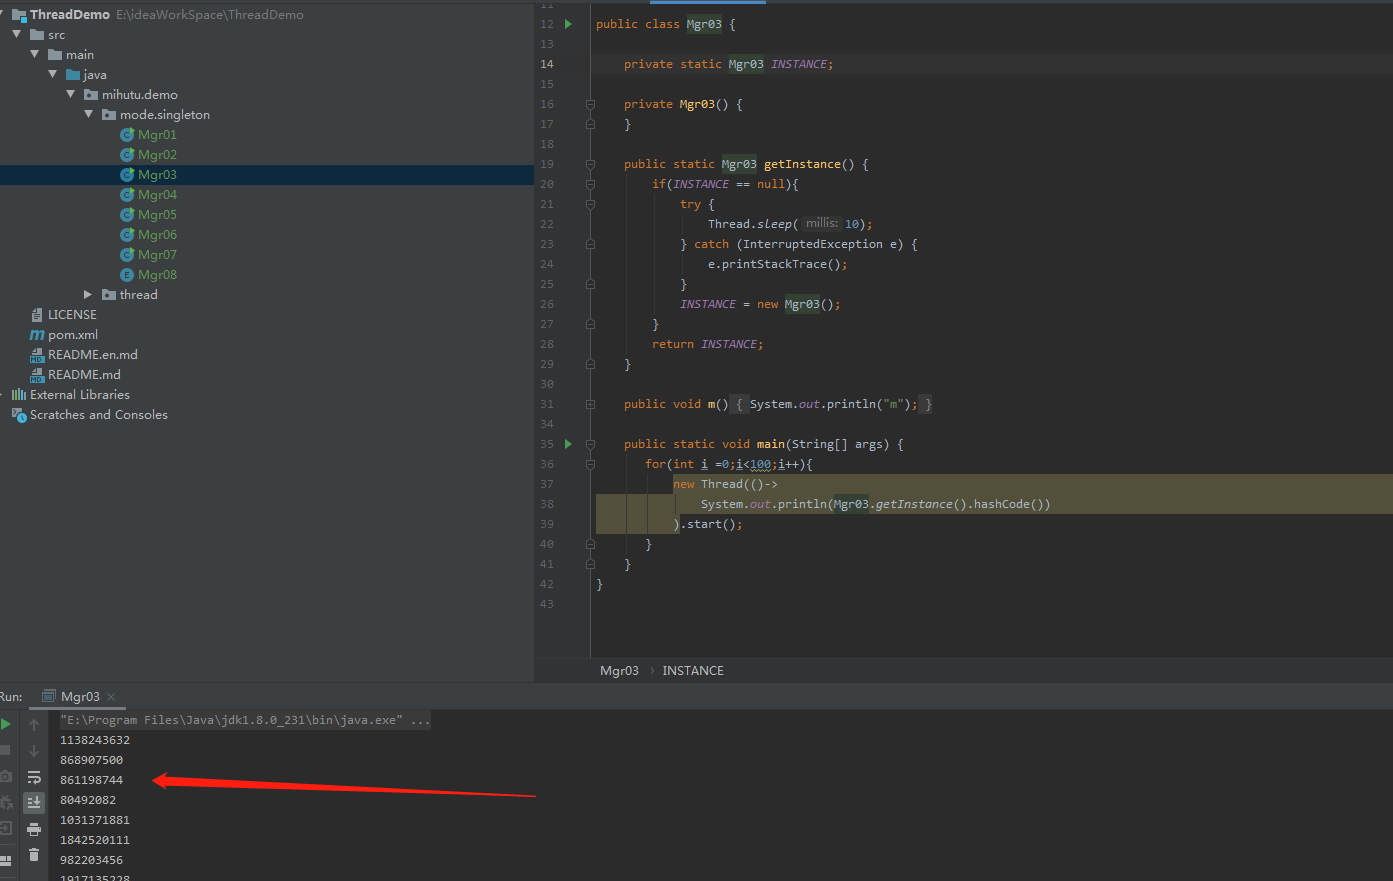Click Mgr03 in the editor breadcrumb
Screen dimensions: 1393x881
point(619,671)
